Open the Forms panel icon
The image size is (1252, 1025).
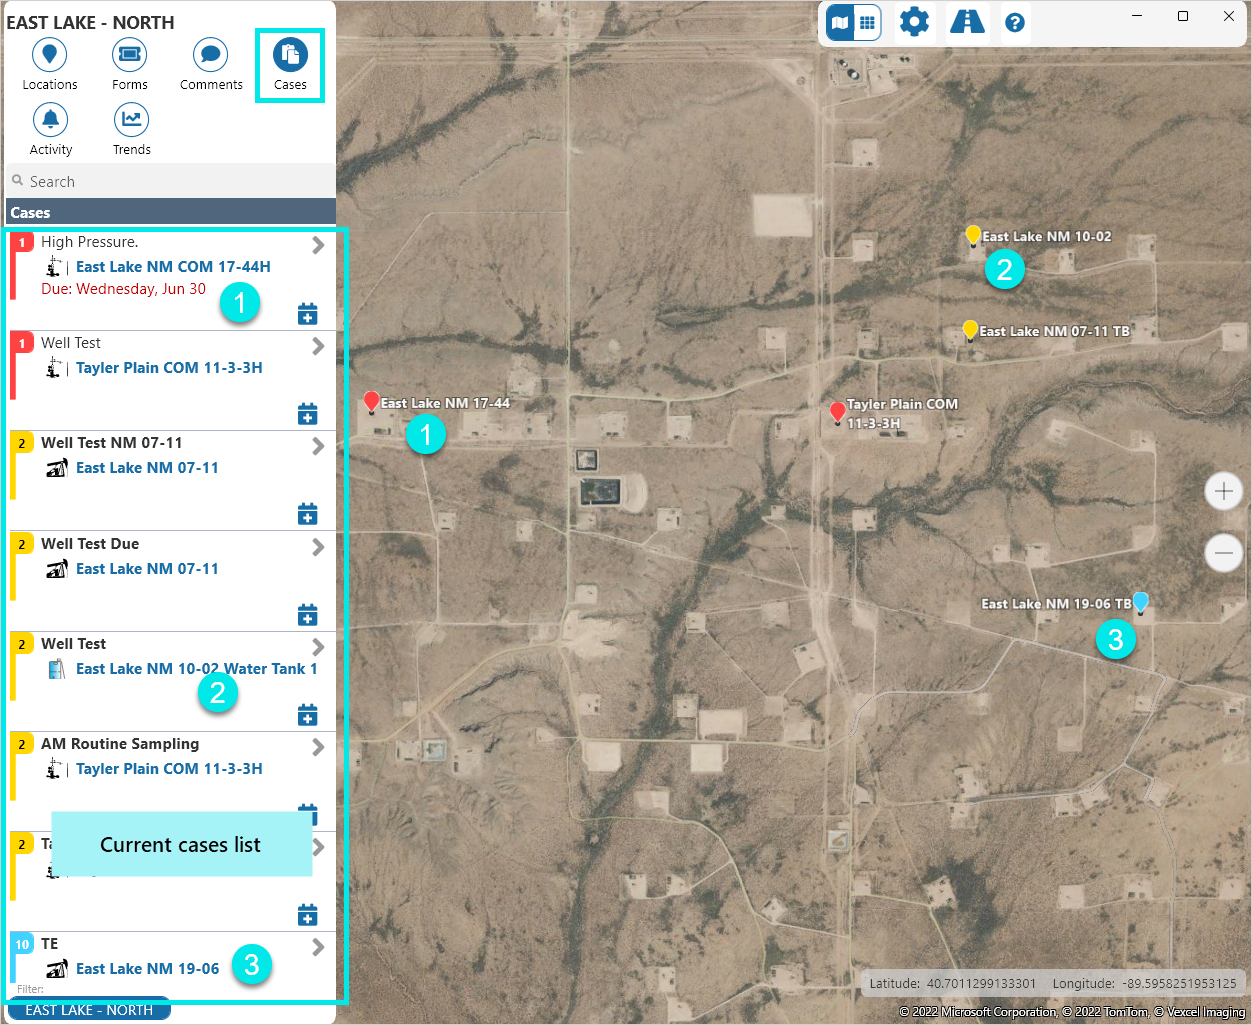point(129,55)
